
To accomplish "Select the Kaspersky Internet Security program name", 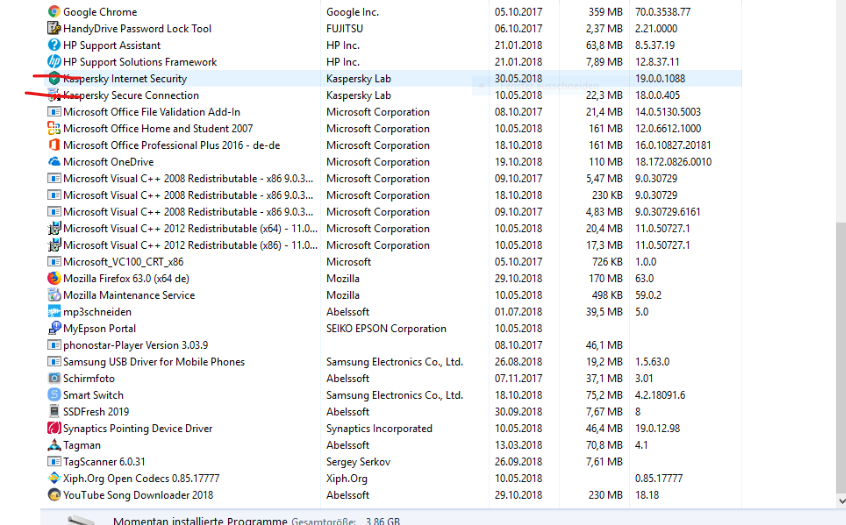I will (x=125, y=78).
